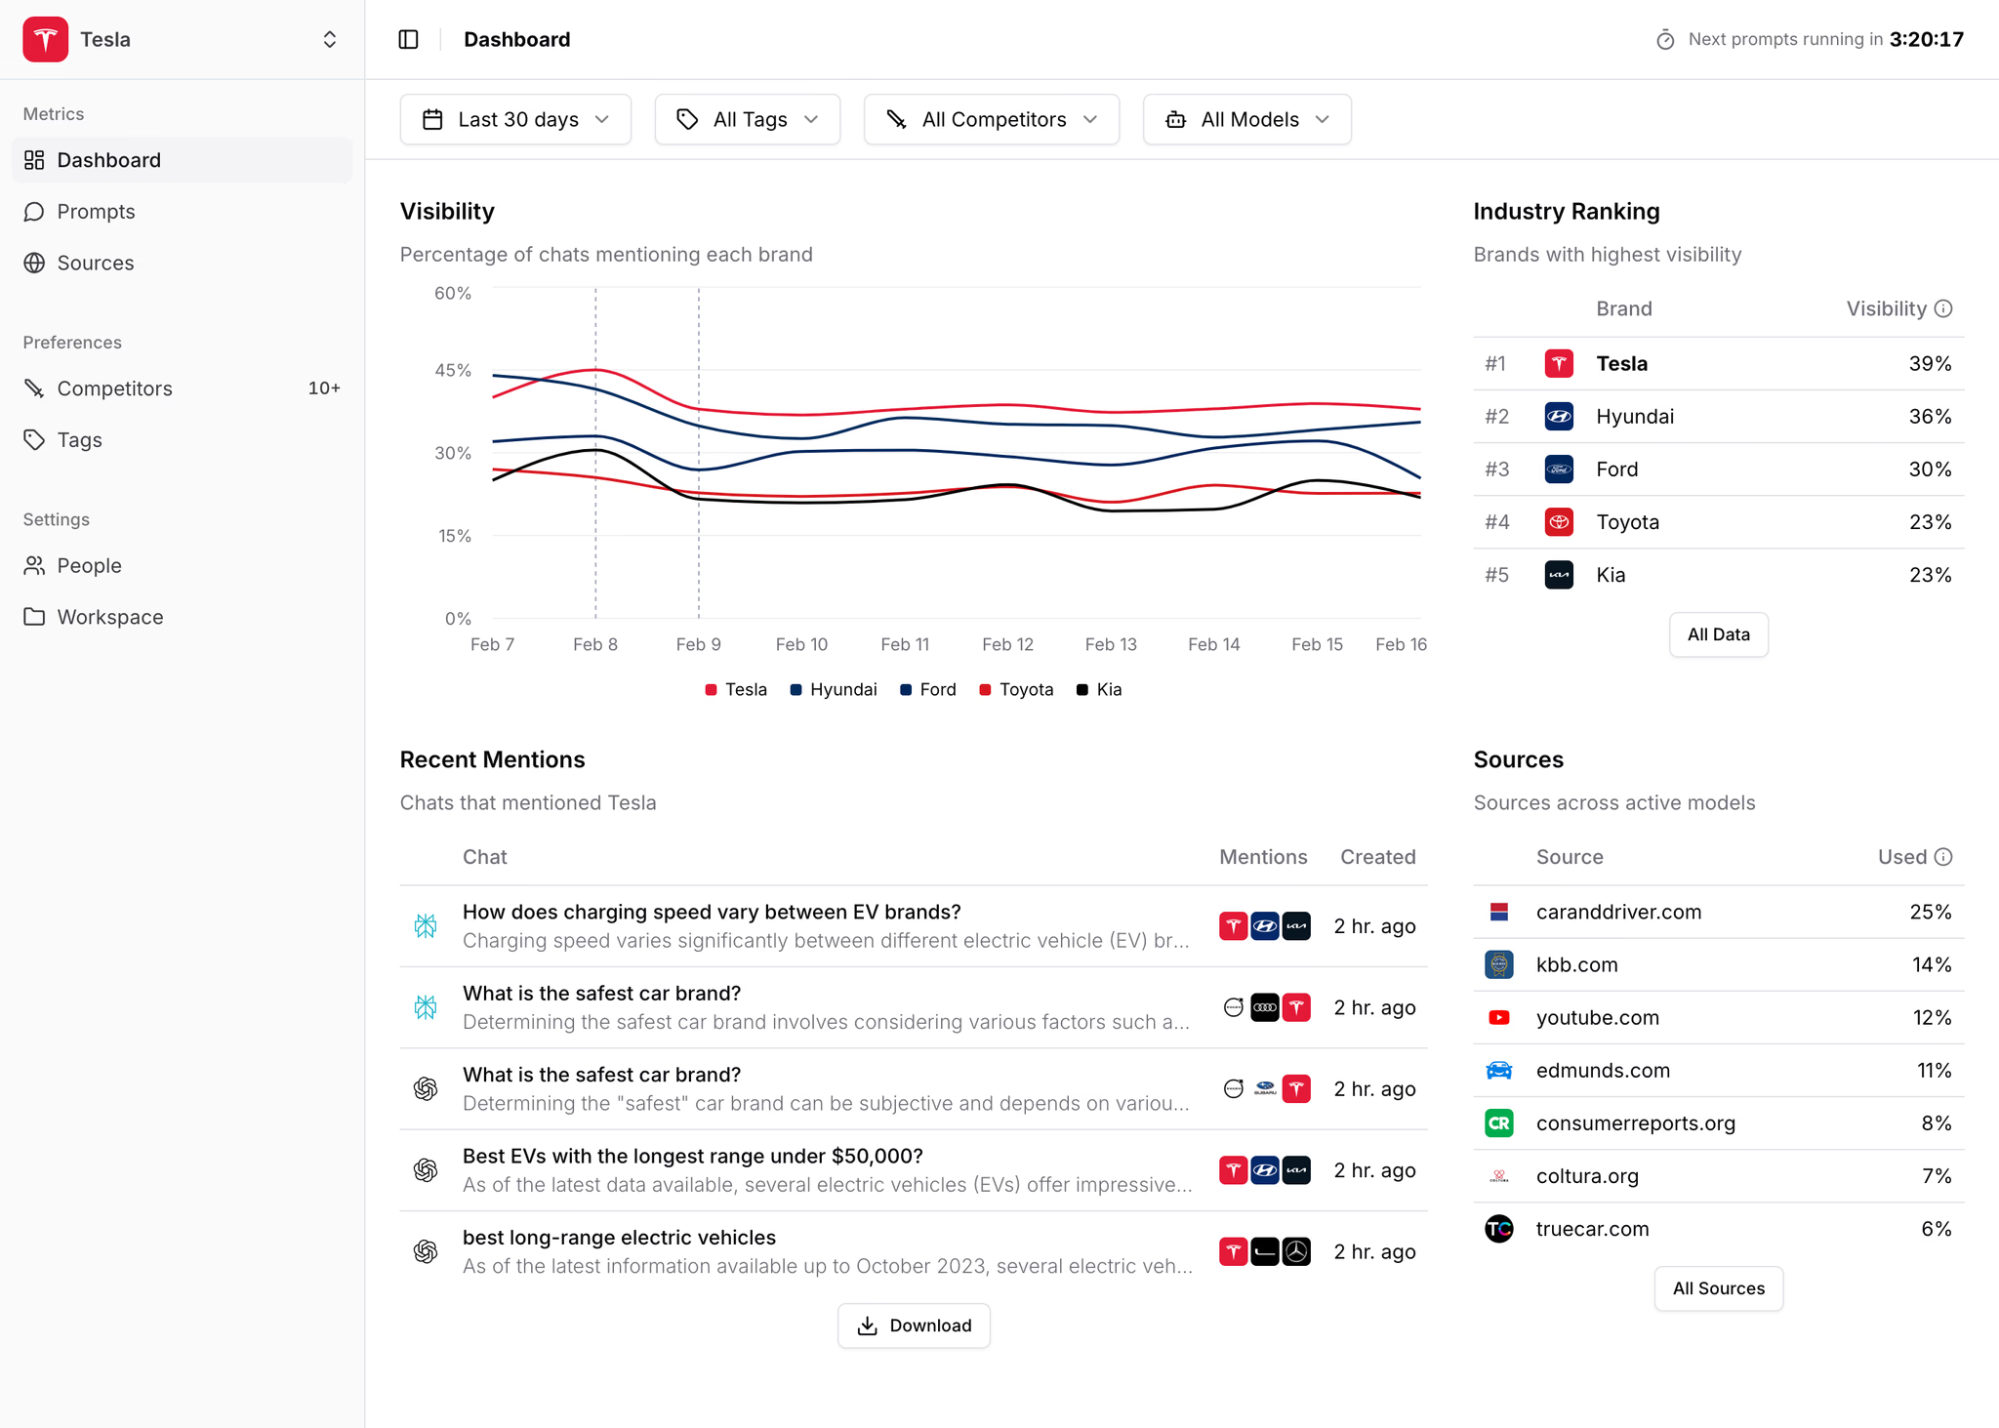
Task: Select the Dashboard grid icon in sidebar
Action: tap(34, 160)
